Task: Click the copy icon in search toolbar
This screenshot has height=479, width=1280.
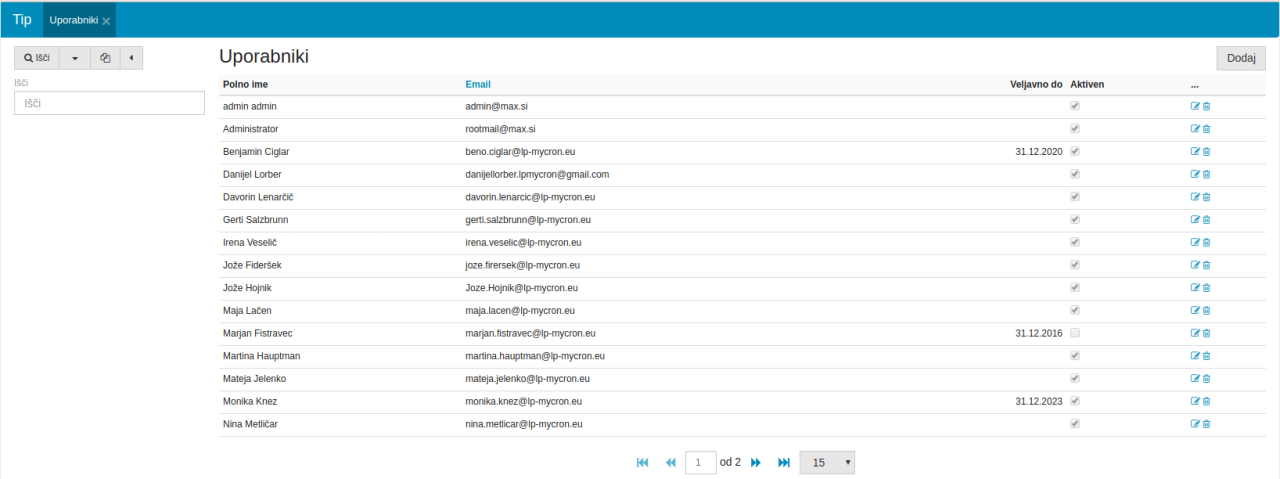Action: pos(105,58)
